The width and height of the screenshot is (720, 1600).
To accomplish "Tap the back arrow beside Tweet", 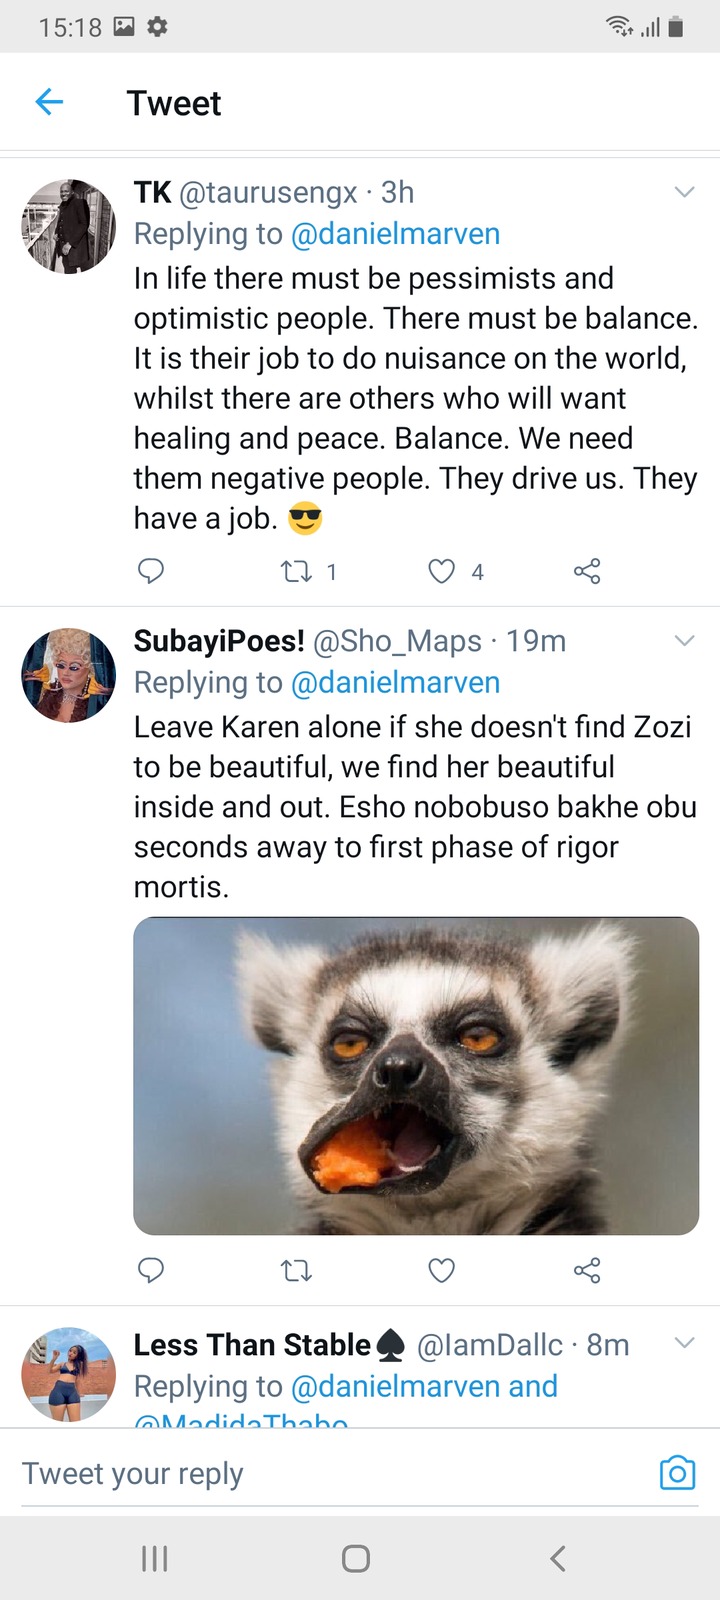I will pos(49,101).
